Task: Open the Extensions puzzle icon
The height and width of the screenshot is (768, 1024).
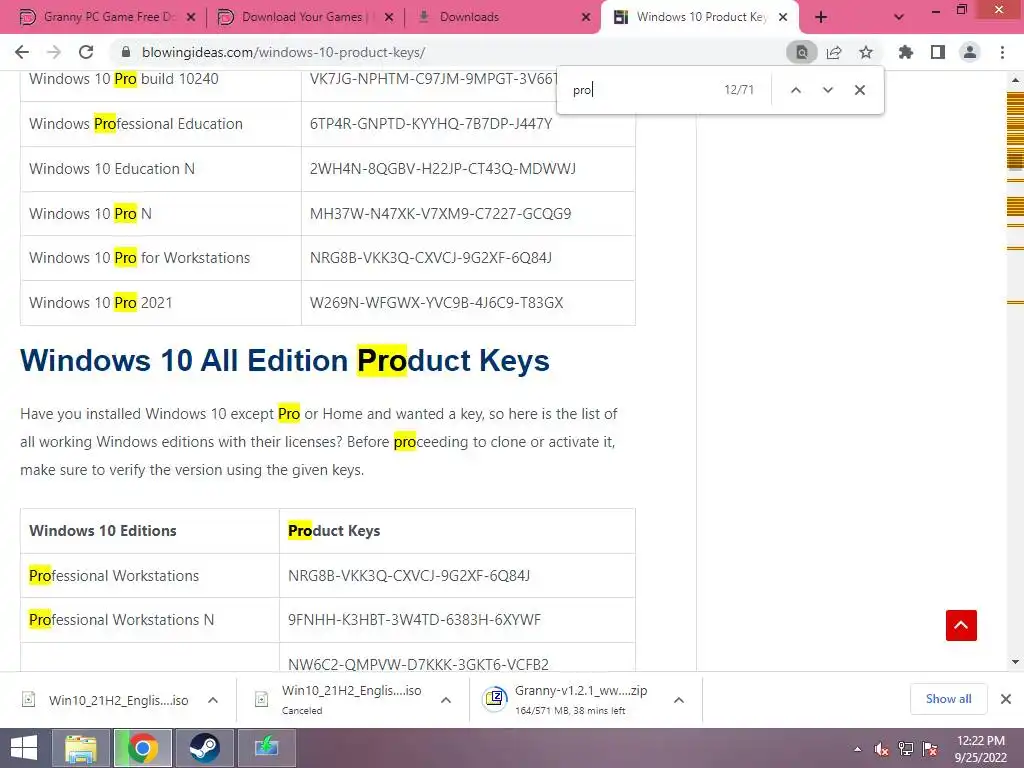Action: (x=905, y=52)
